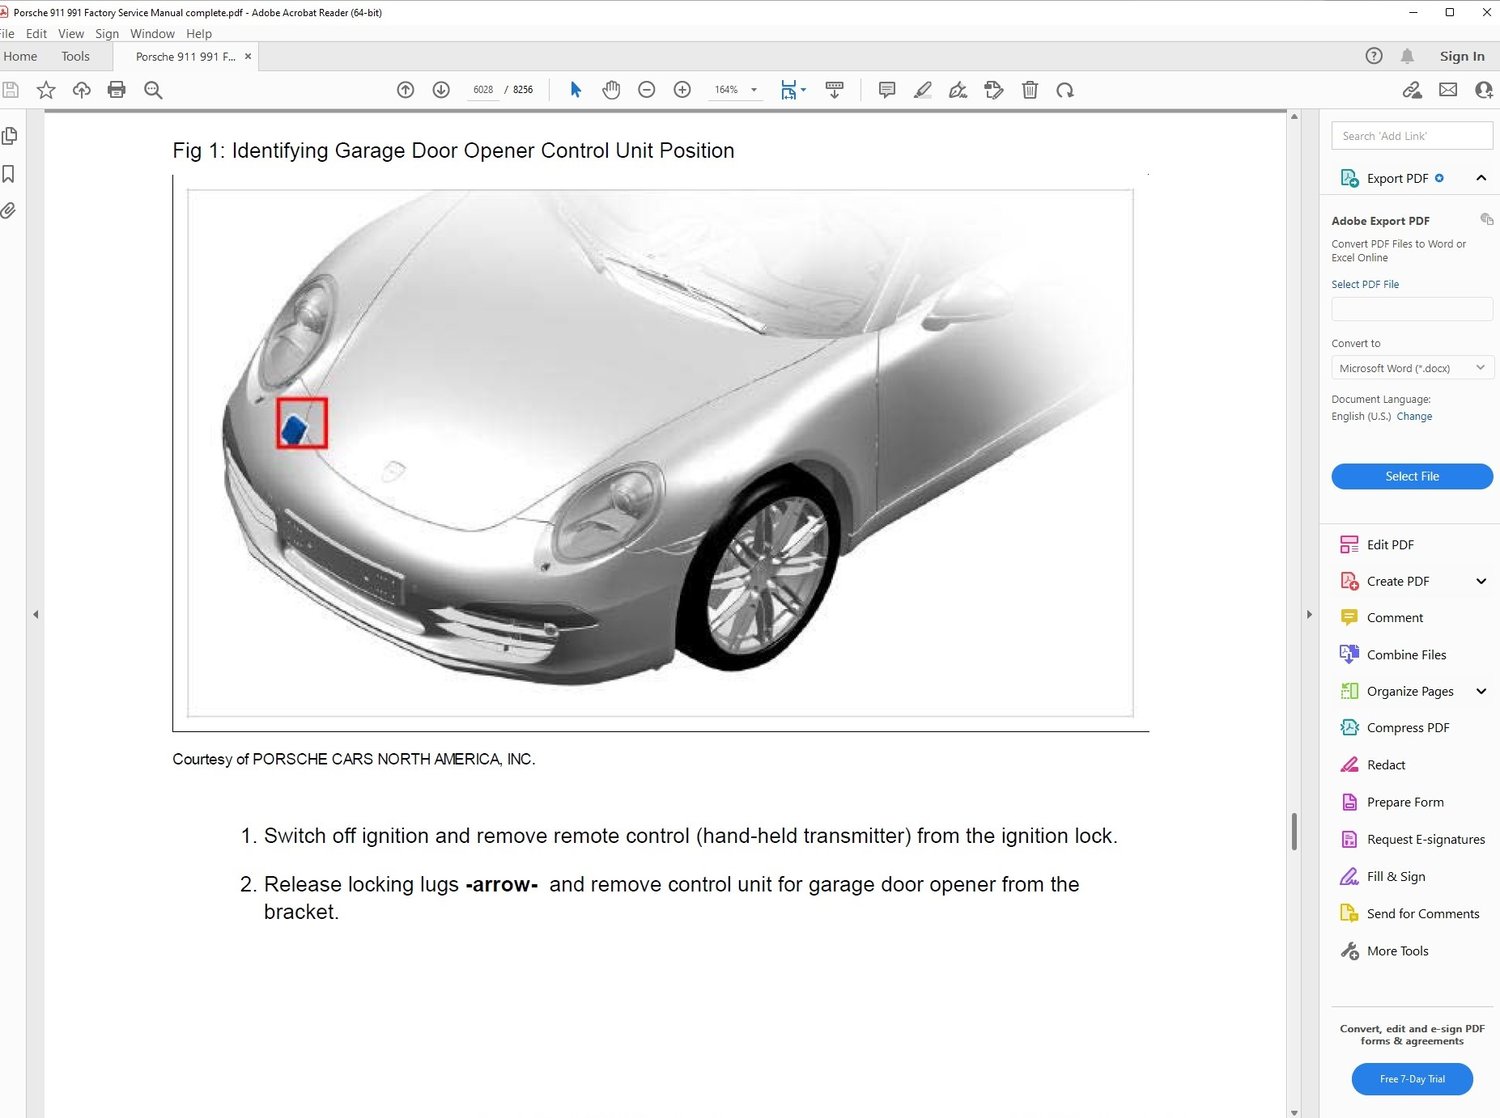Open the bookmarks panel

coord(8,174)
